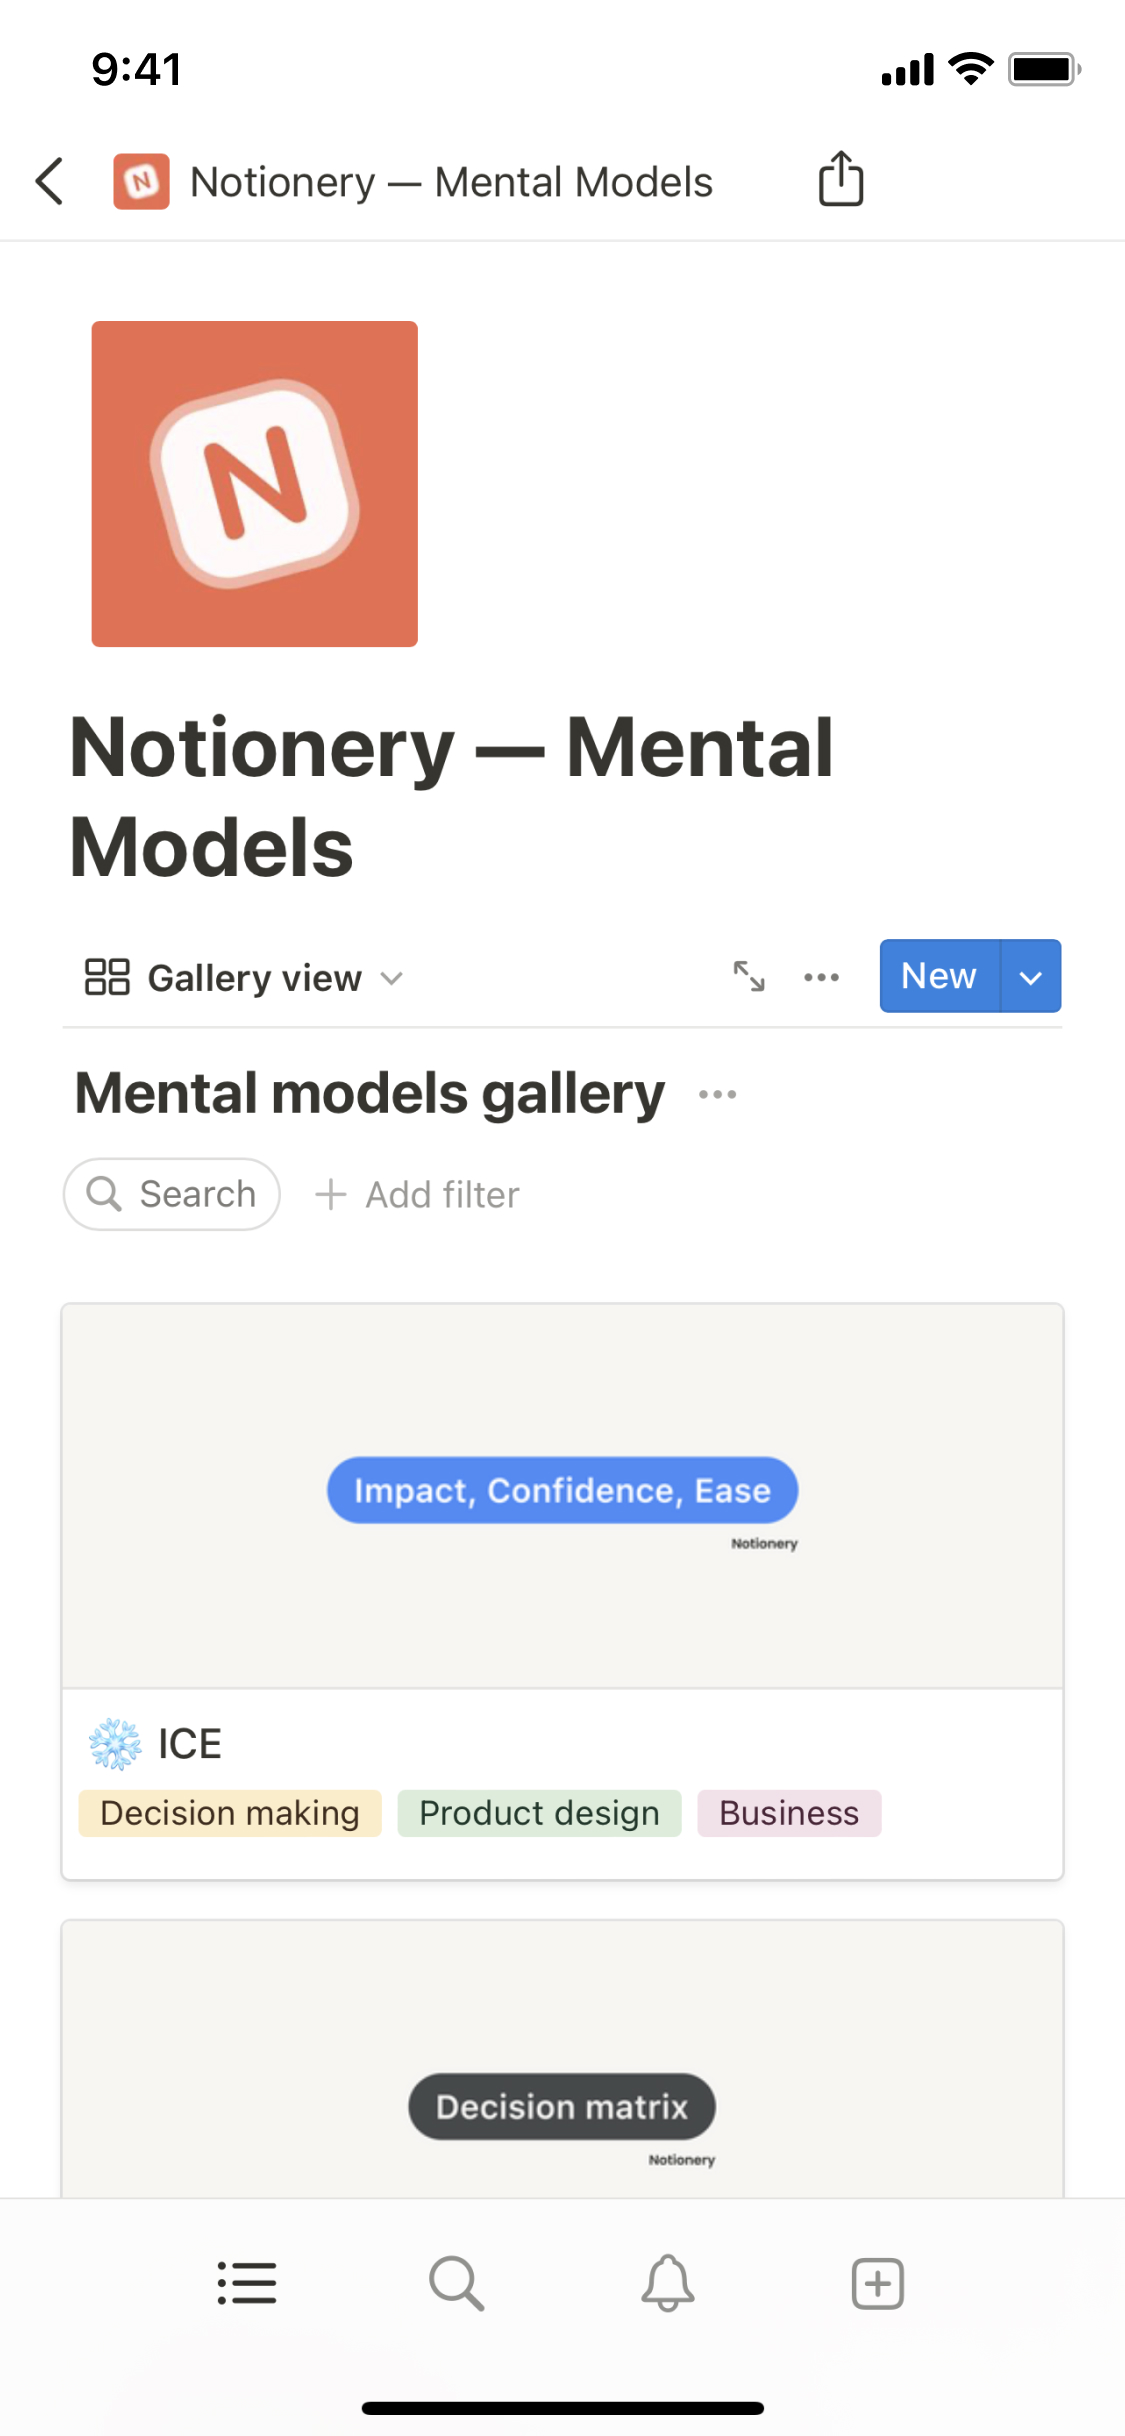Tap the Notionery page icon image
Image resolution: width=1125 pixels, height=2436 pixels.
[254, 484]
